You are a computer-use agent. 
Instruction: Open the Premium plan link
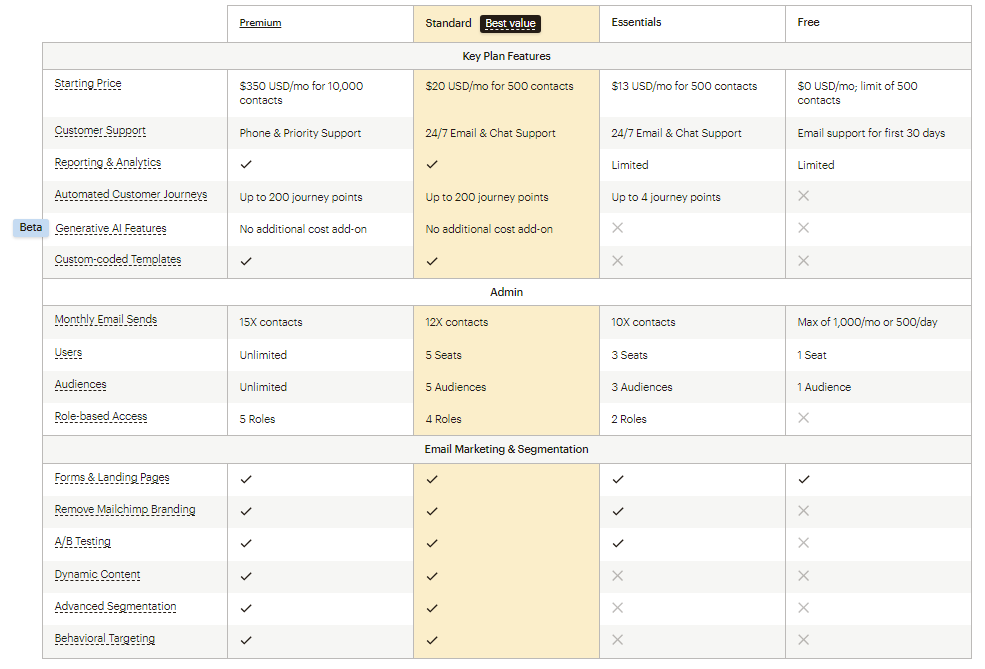(x=260, y=23)
